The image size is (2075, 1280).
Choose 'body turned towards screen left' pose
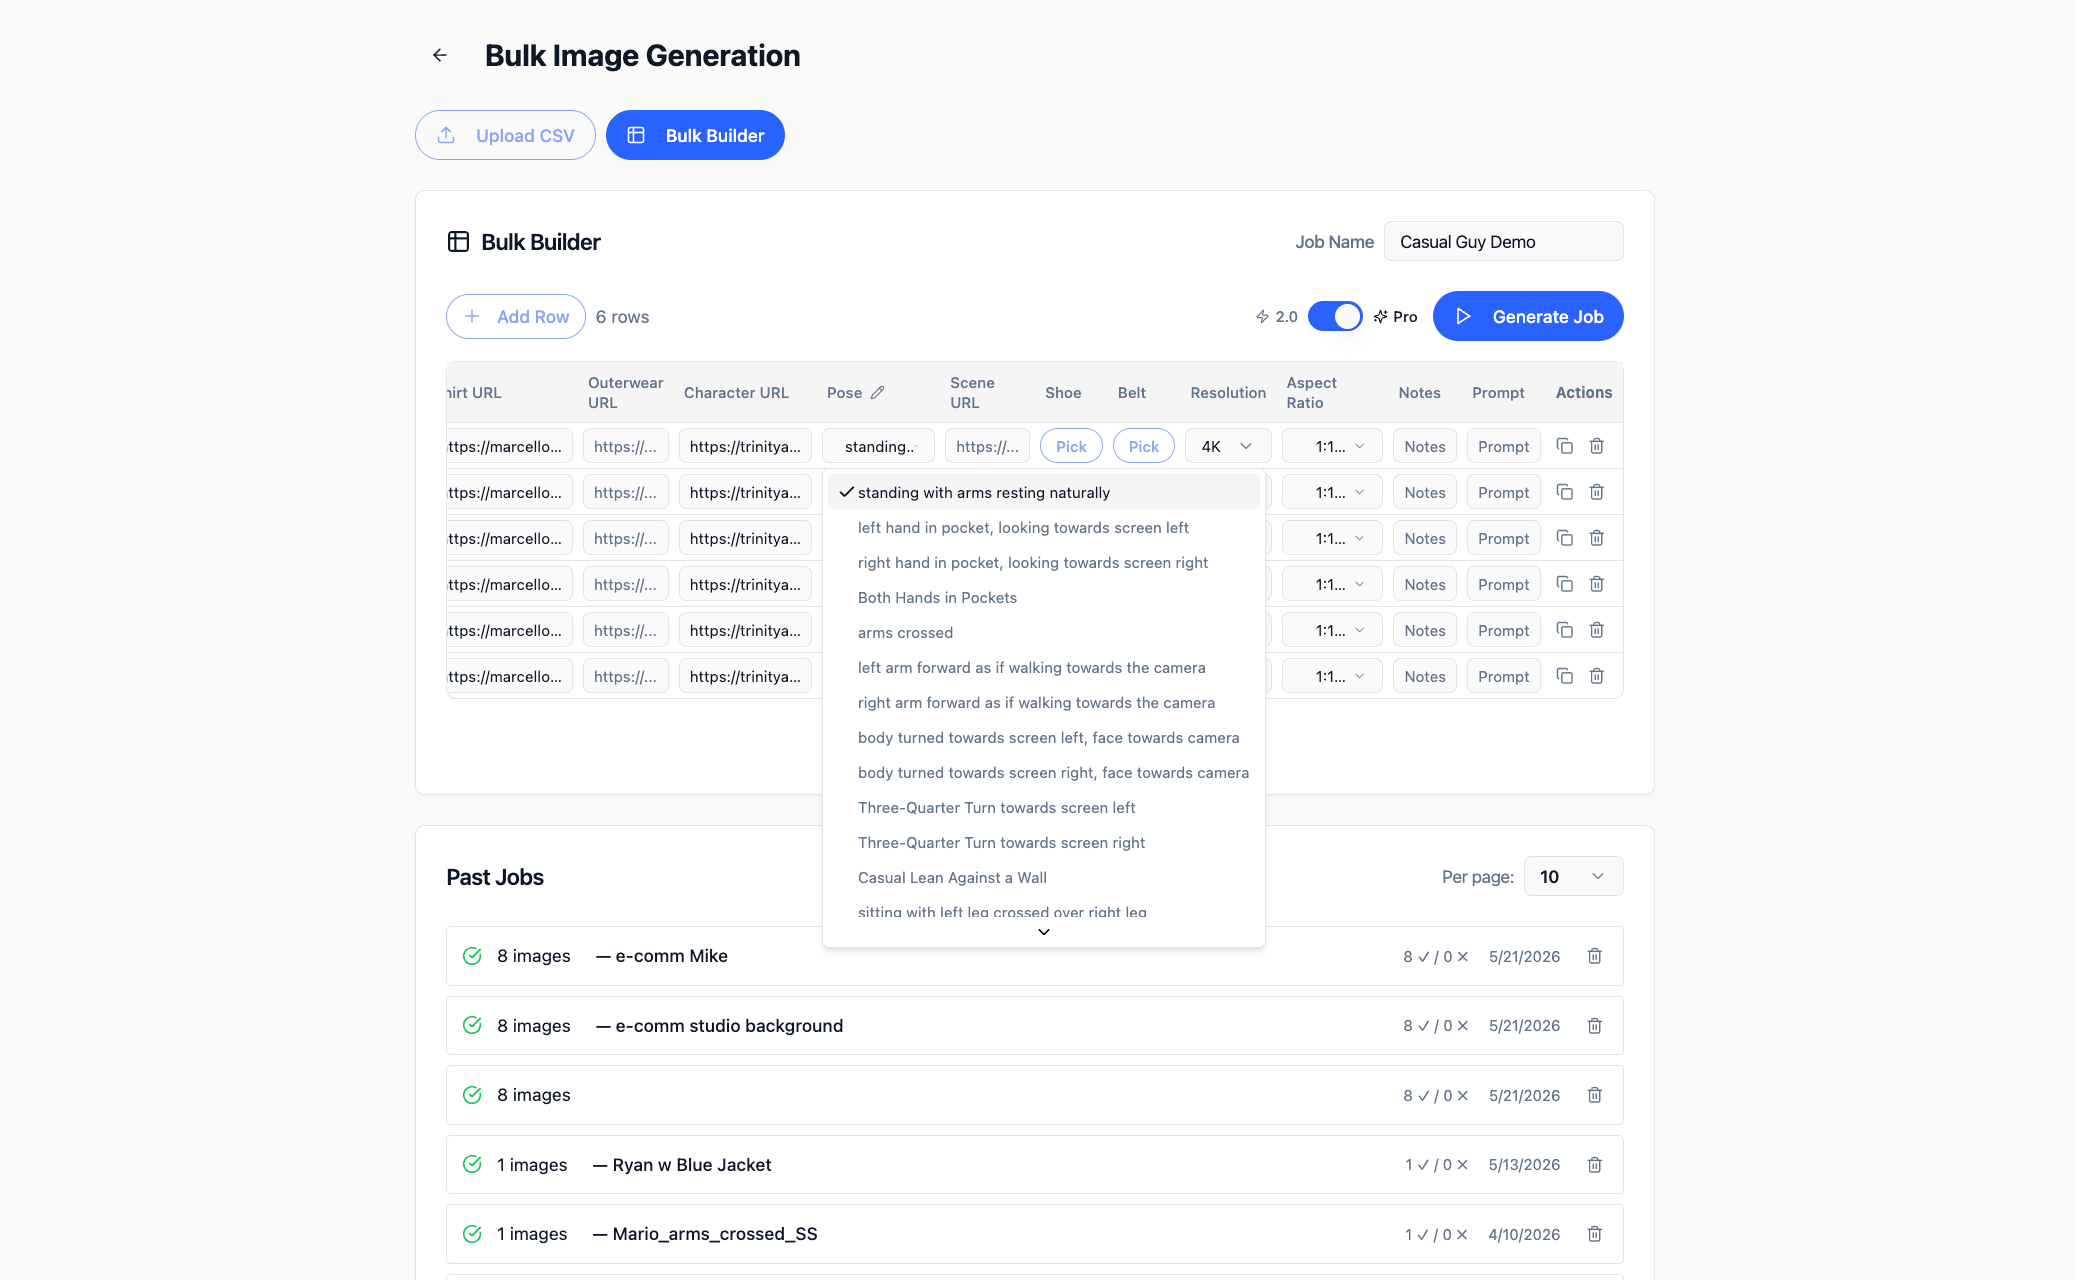click(1043, 737)
